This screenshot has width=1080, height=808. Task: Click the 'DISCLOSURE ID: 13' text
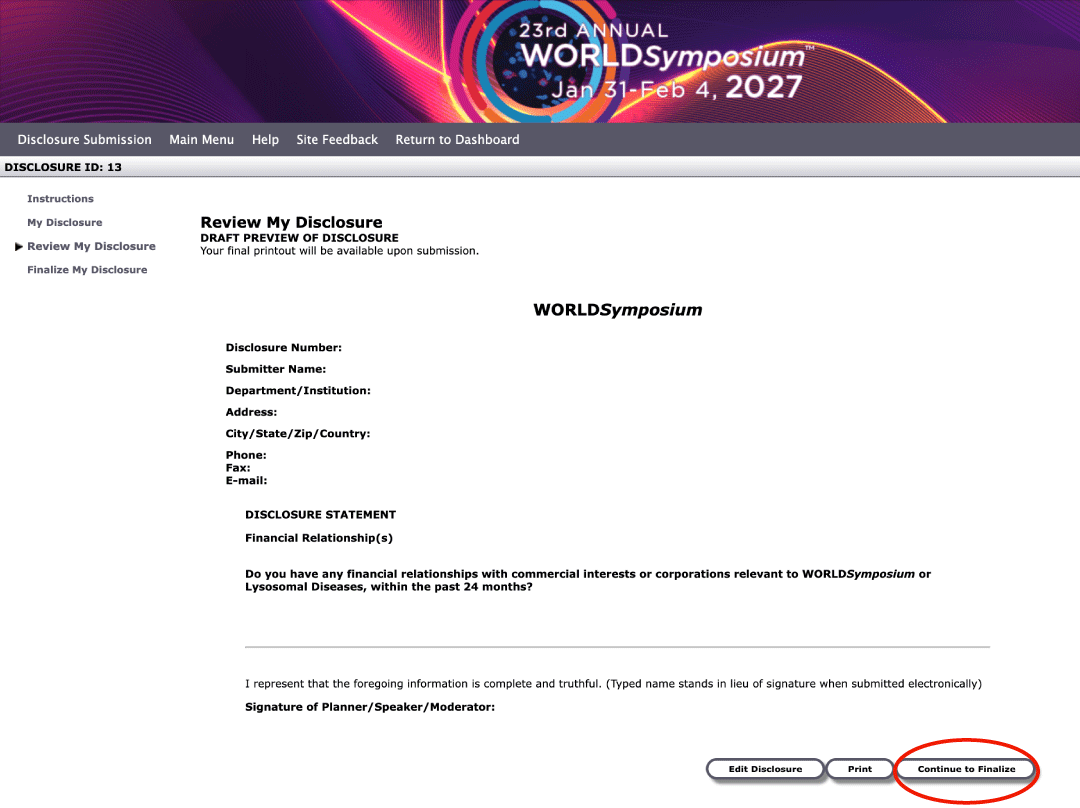tap(63, 167)
